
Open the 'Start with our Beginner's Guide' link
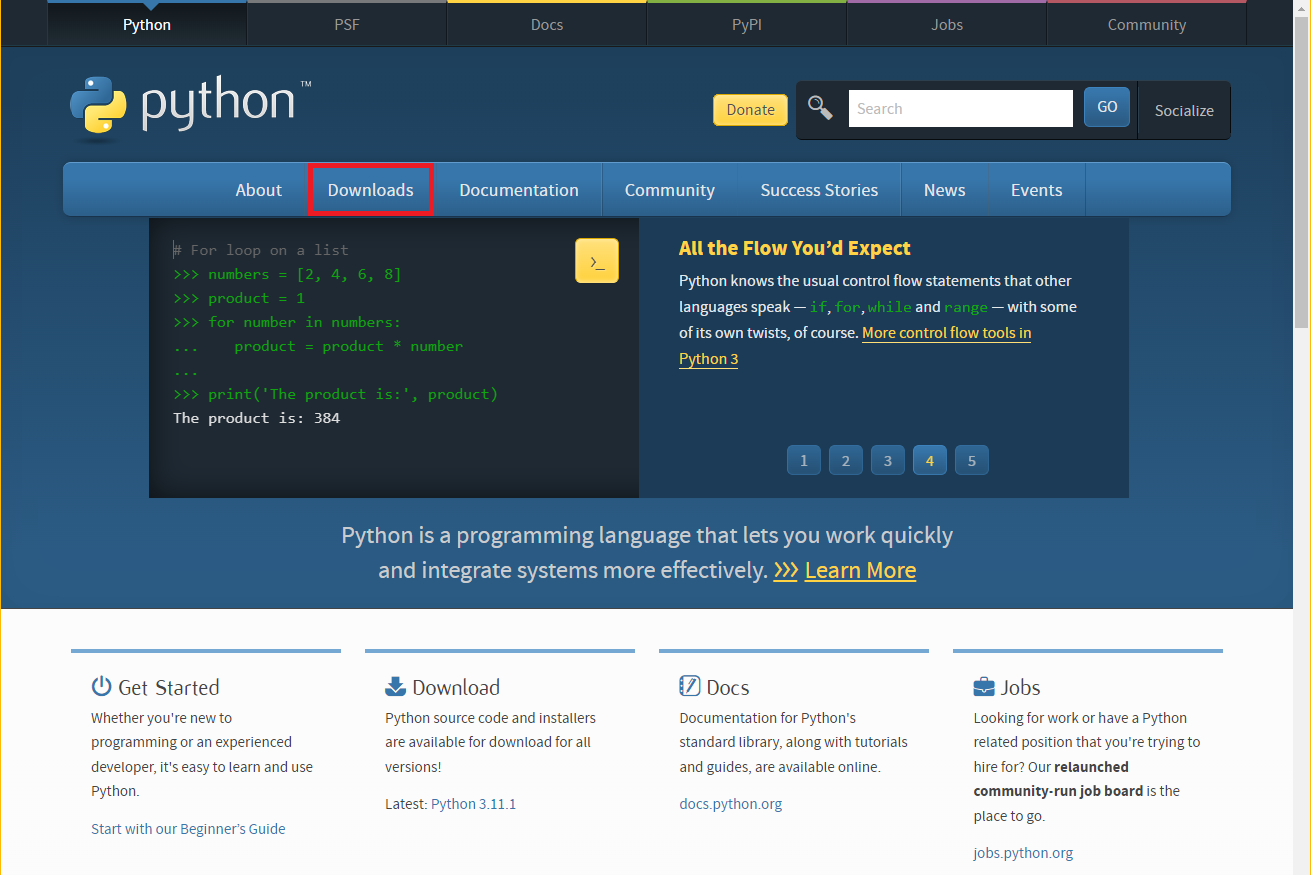tap(188, 828)
